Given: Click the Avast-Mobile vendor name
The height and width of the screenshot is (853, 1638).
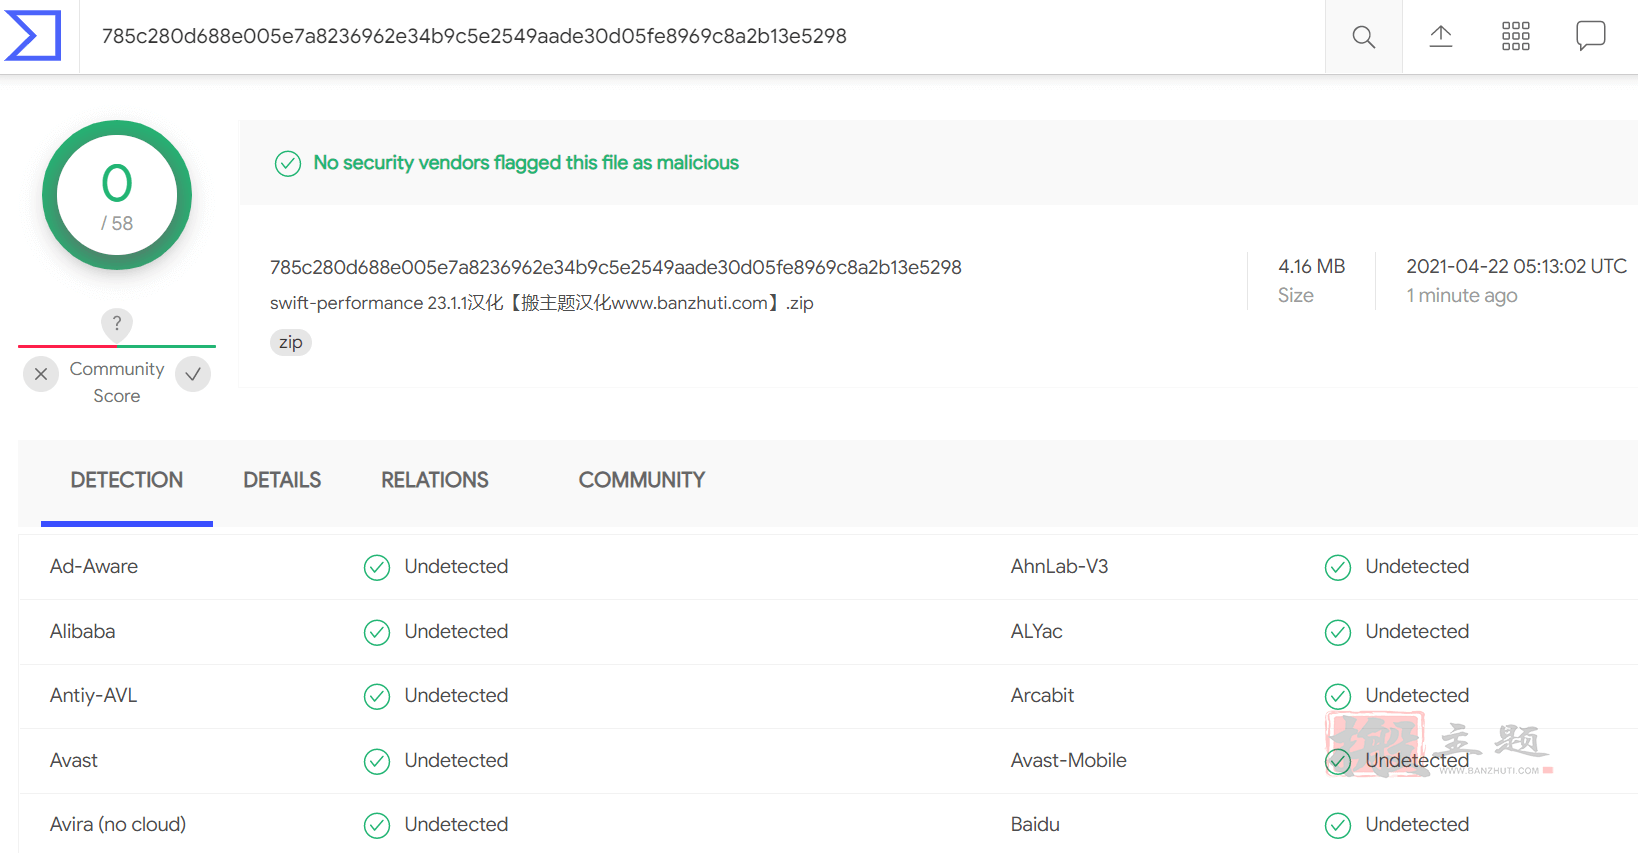Looking at the screenshot, I should 1069,761.
